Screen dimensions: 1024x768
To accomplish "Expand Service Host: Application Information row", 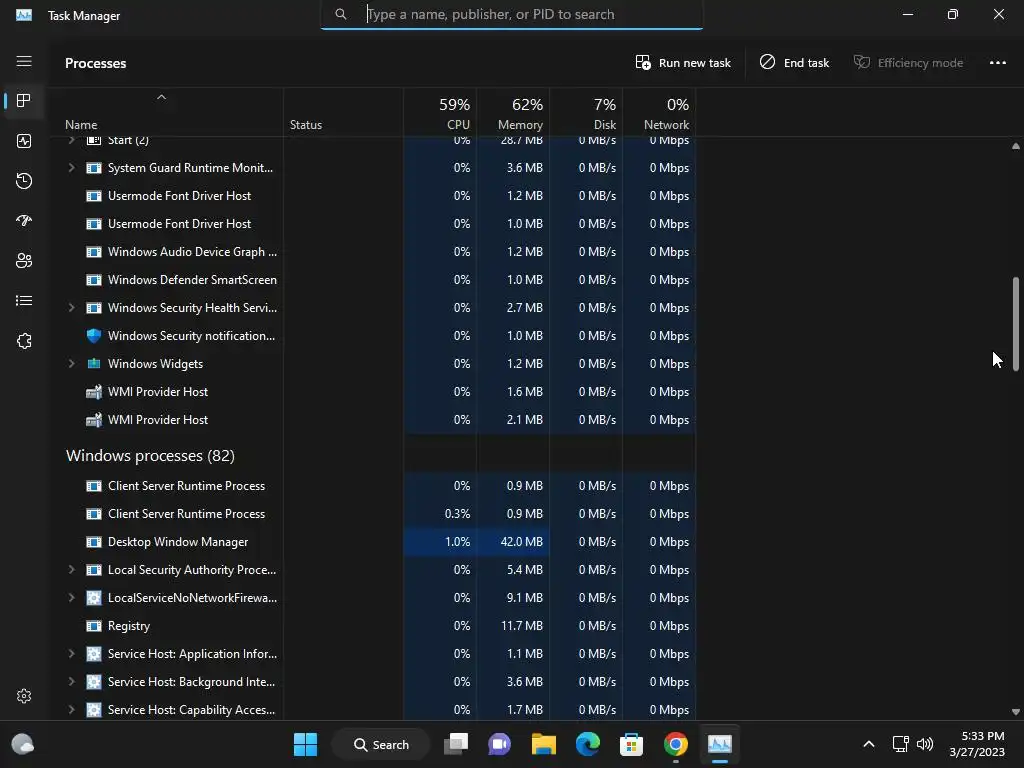I will [x=71, y=654].
